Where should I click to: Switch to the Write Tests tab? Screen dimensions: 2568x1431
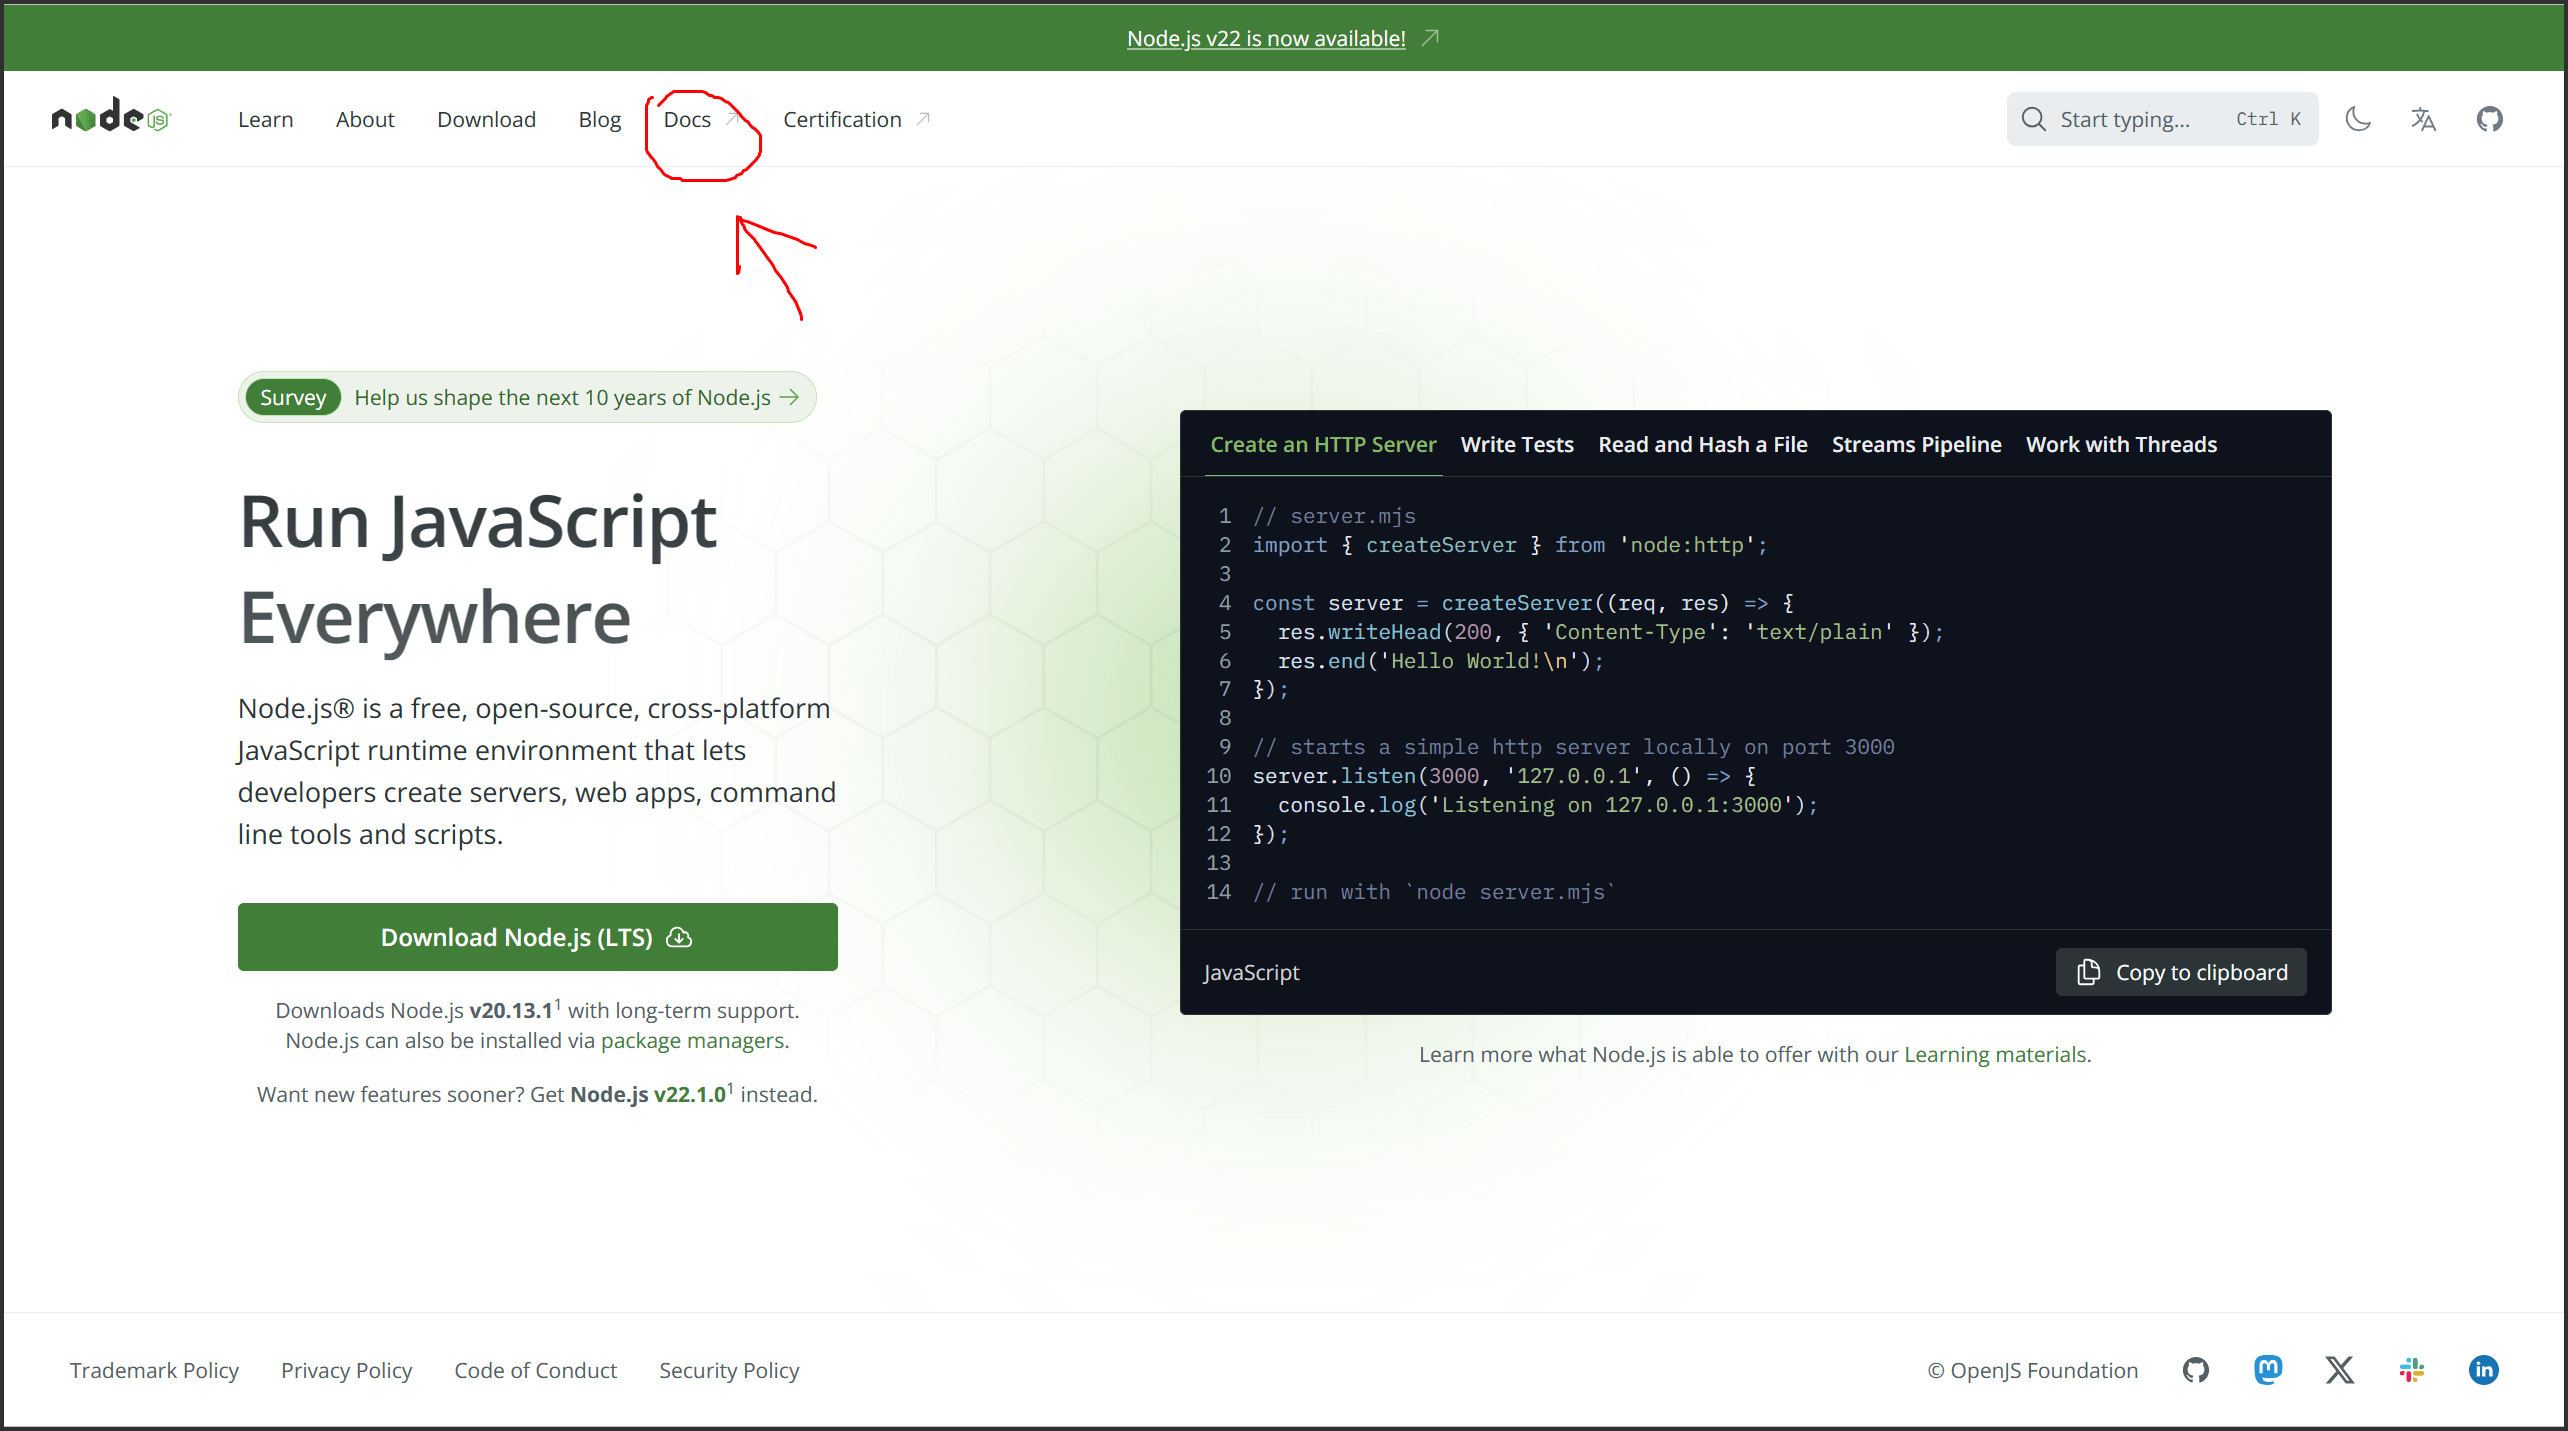coord(1516,444)
